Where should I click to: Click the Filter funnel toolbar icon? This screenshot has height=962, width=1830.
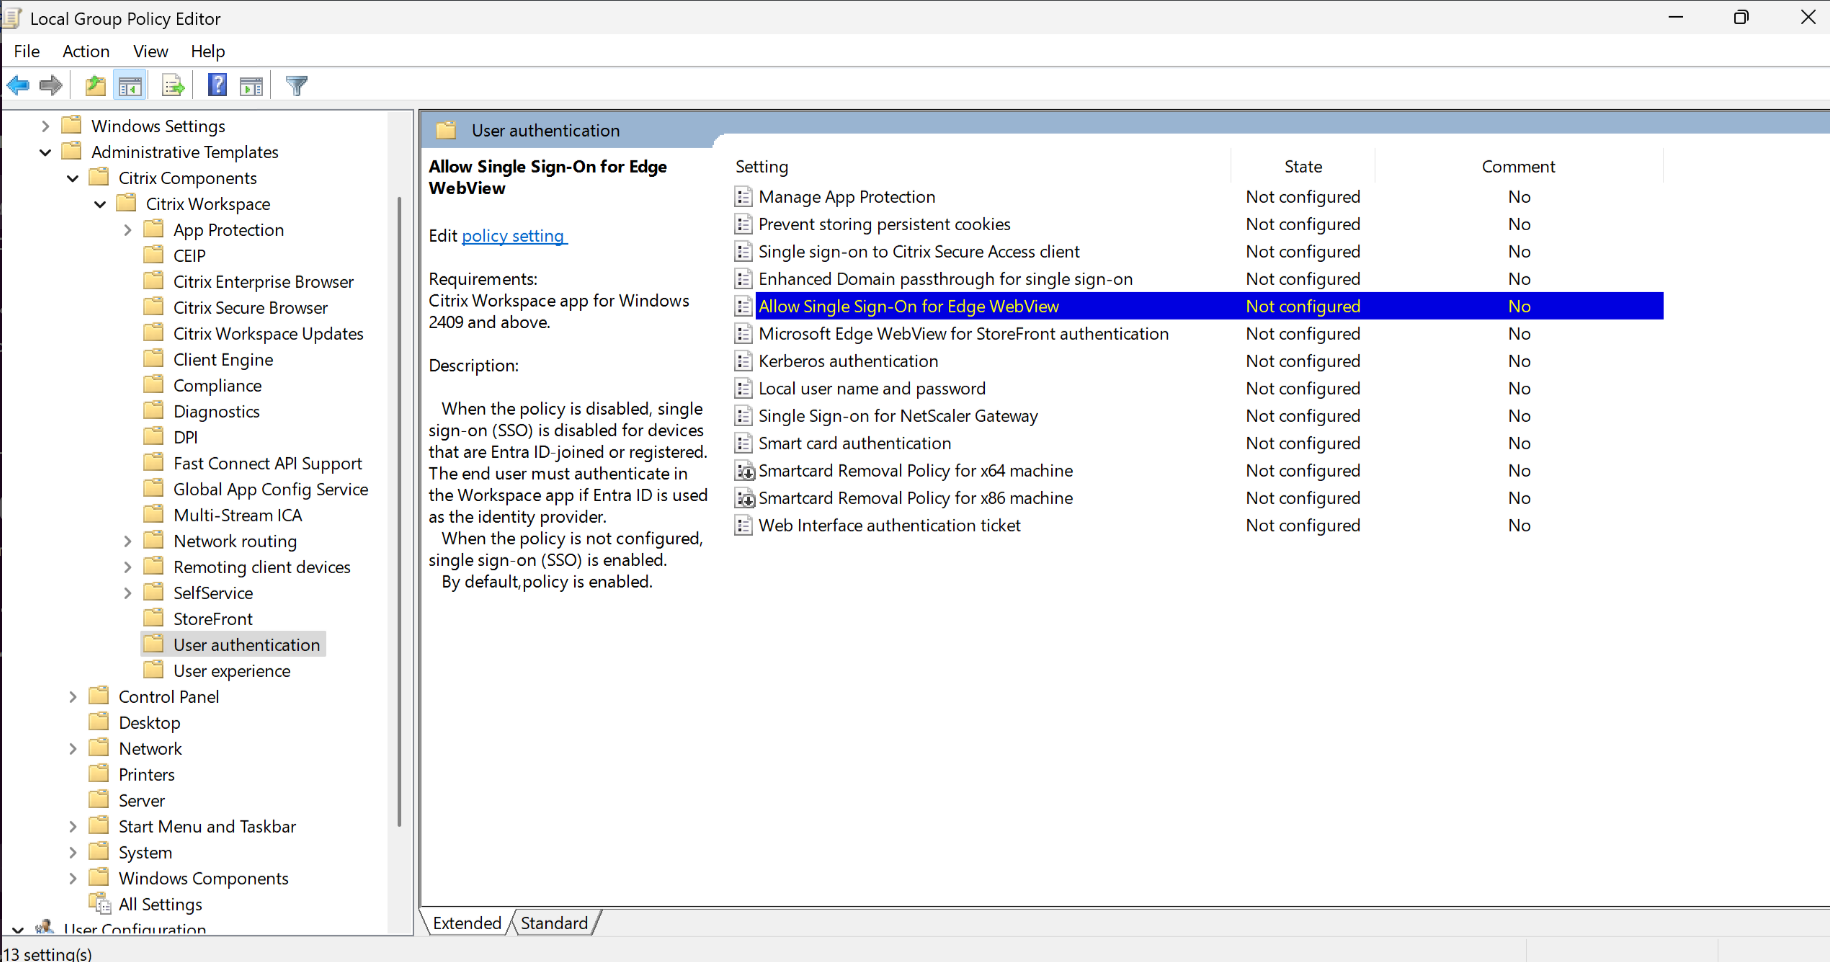pos(297,86)
